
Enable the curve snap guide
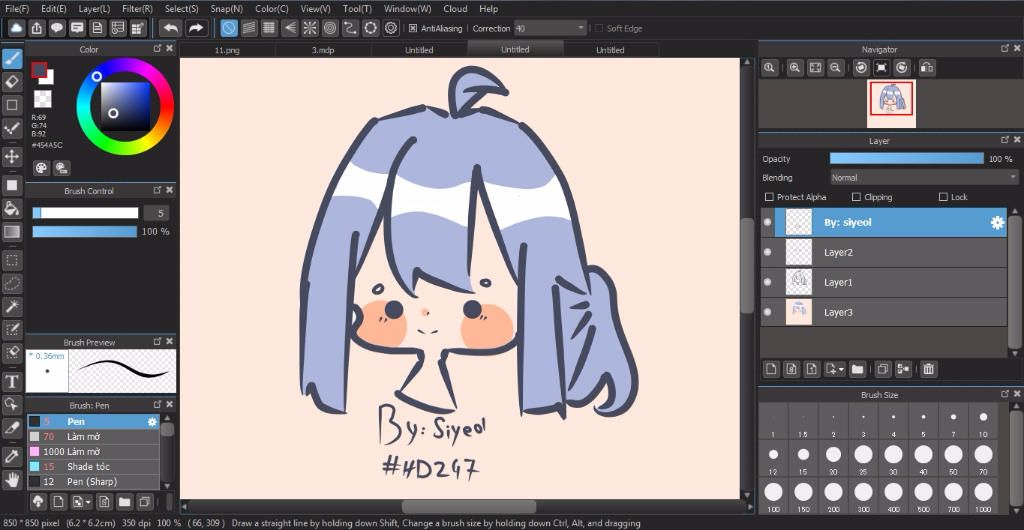click(x=351, y=28)
